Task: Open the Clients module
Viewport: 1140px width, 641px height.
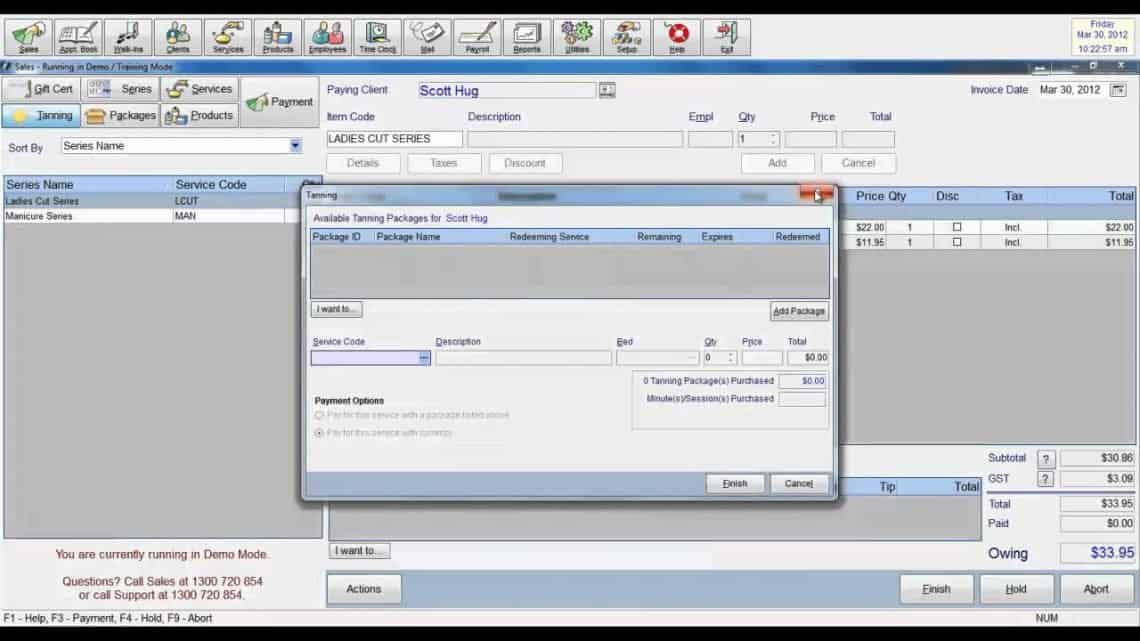Action: coord(177,33)
